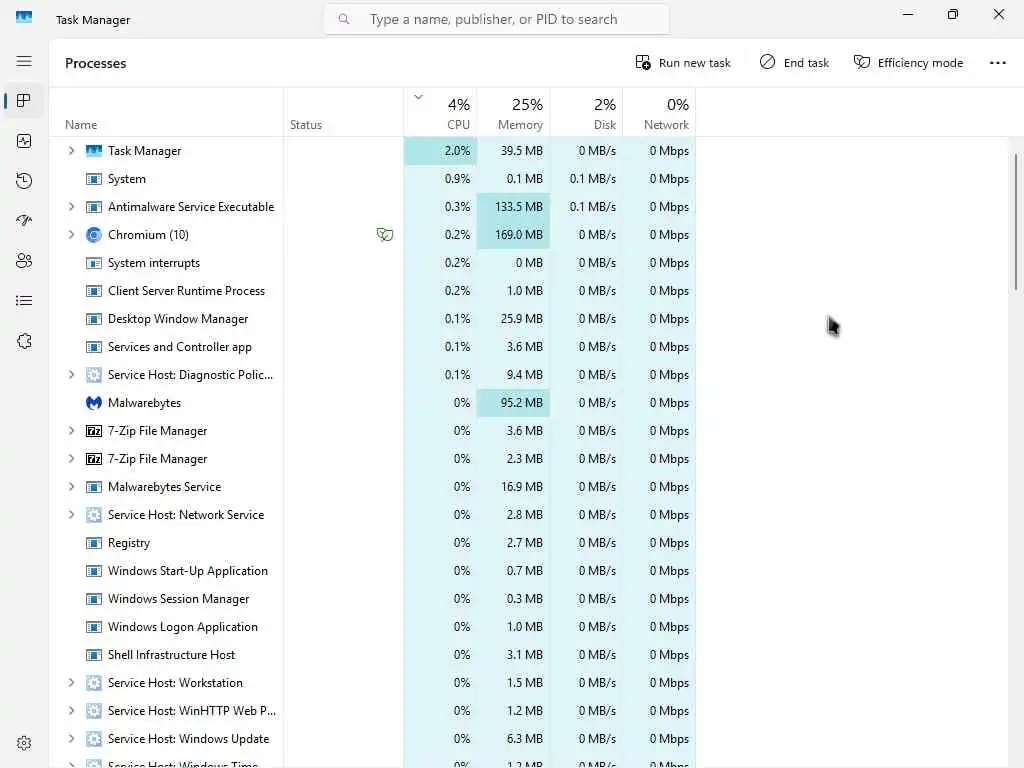Screen dimensions: 1024x768
Task: Click the End task button
Action: (794, 63)
